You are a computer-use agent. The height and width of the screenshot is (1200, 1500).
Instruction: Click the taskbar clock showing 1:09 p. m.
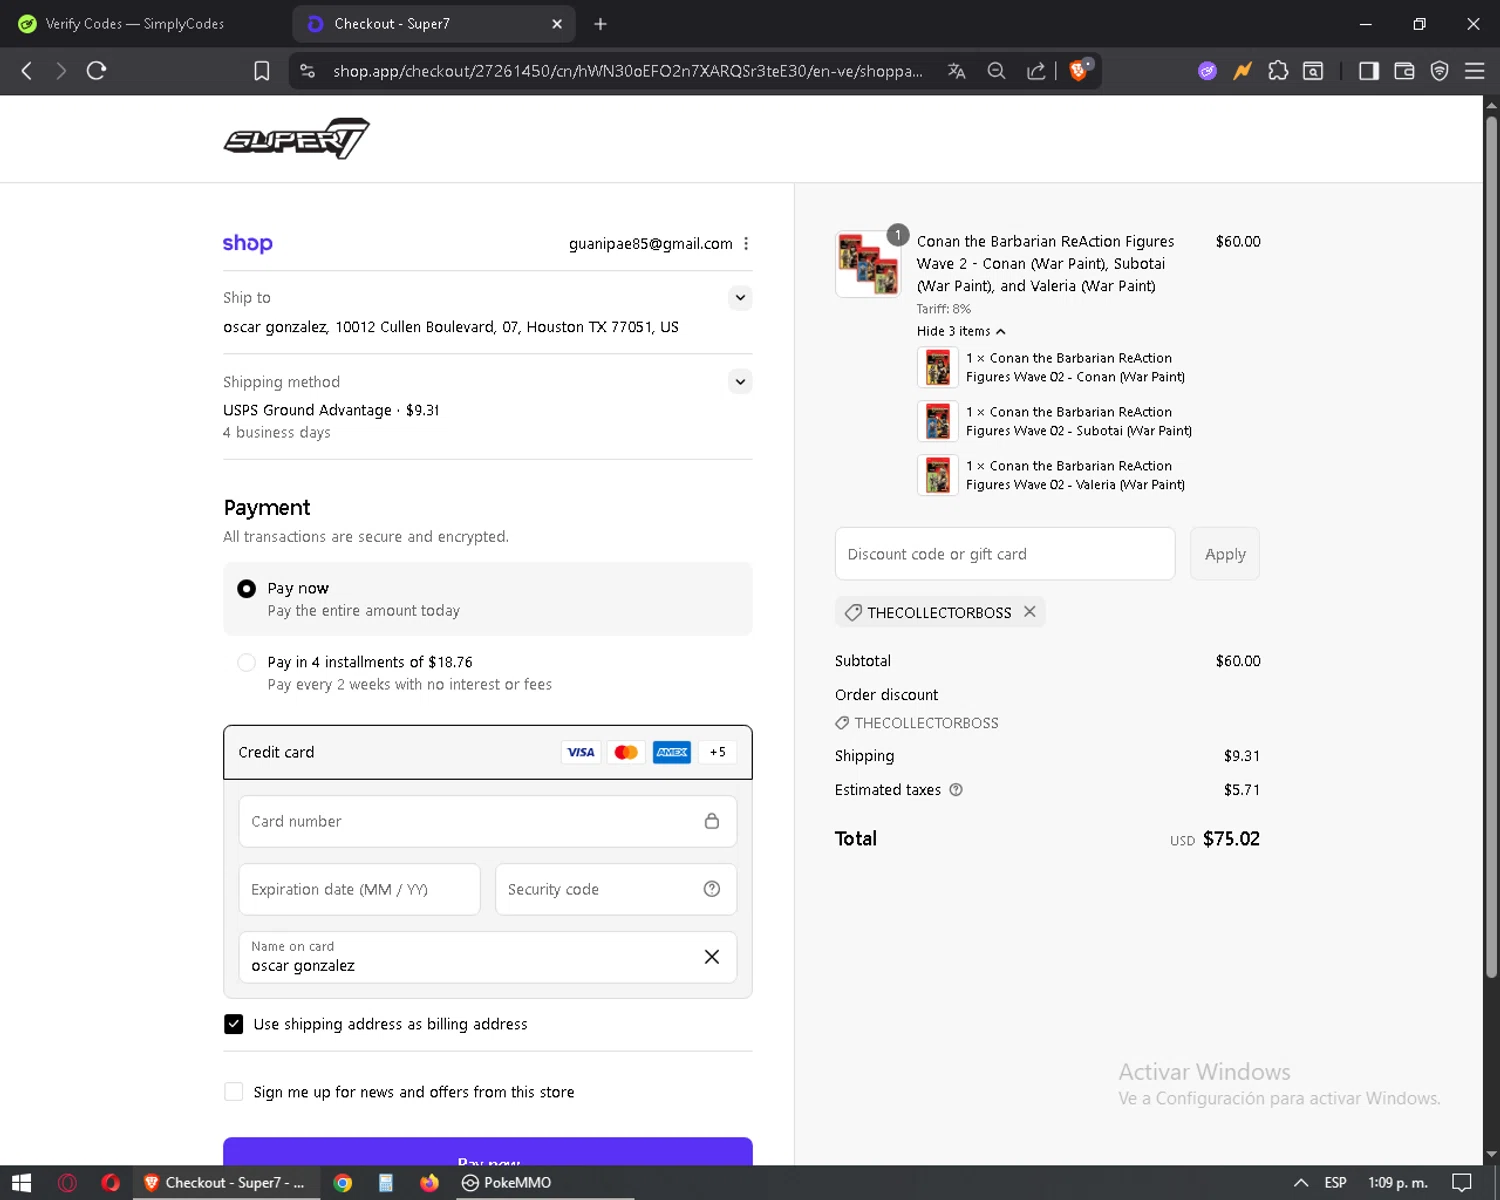tap(1398, 1183)
